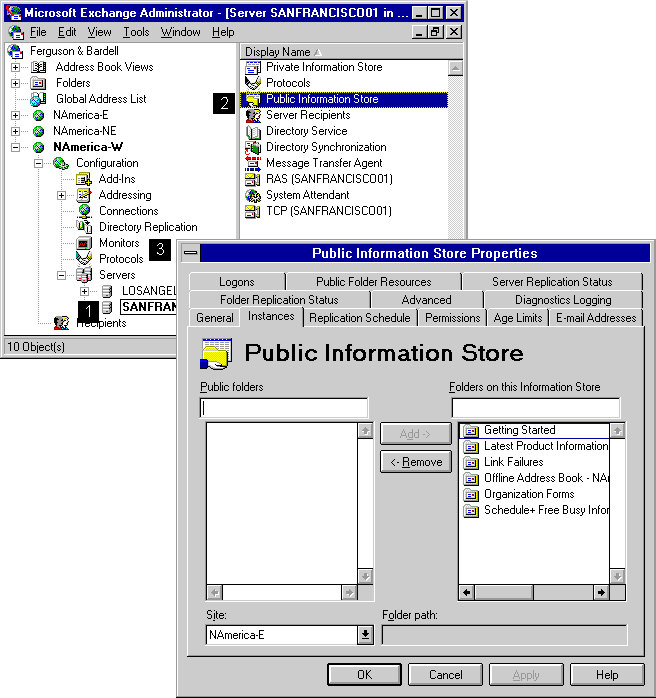The width and height of the screenshot is (656, 698).
Task: Click the Message Transfer Agent icon
Action: coord(253,163)
